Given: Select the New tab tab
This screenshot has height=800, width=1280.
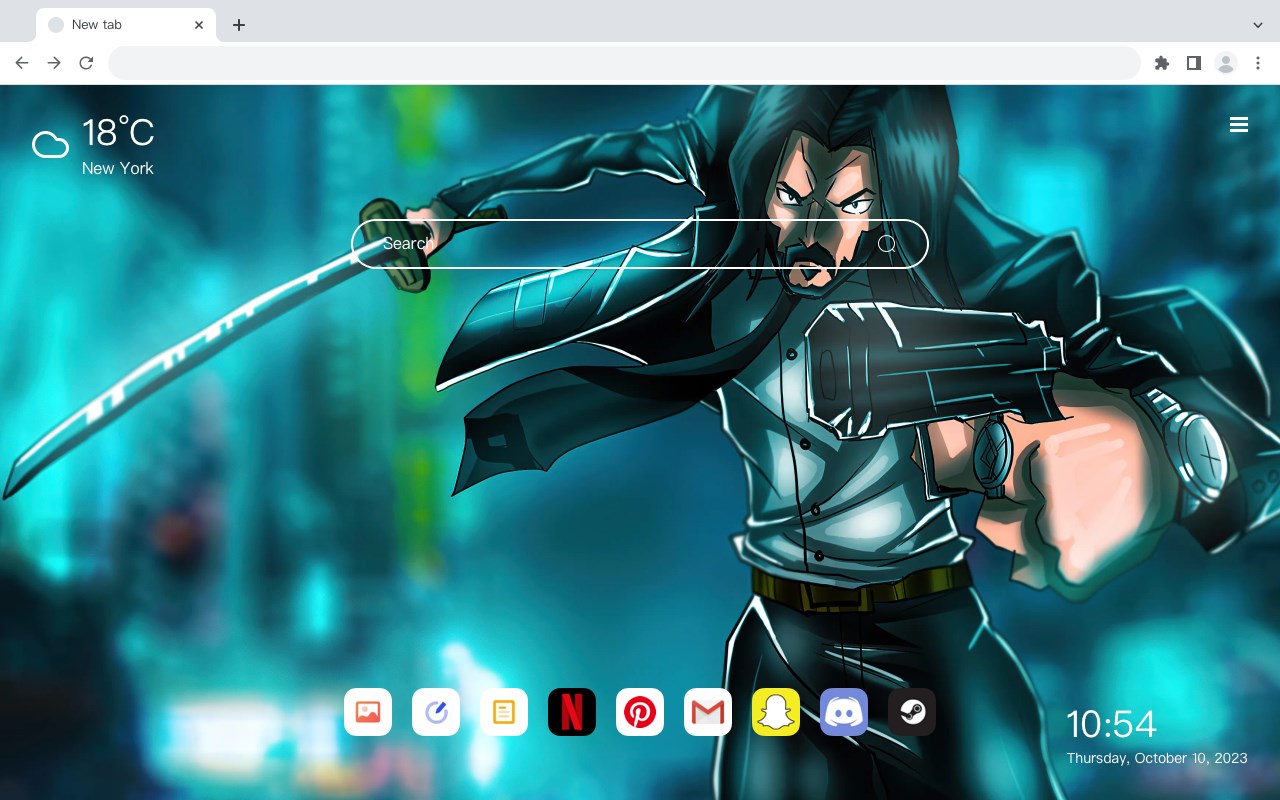Looking at the screenshot, I should click(126, 25).
